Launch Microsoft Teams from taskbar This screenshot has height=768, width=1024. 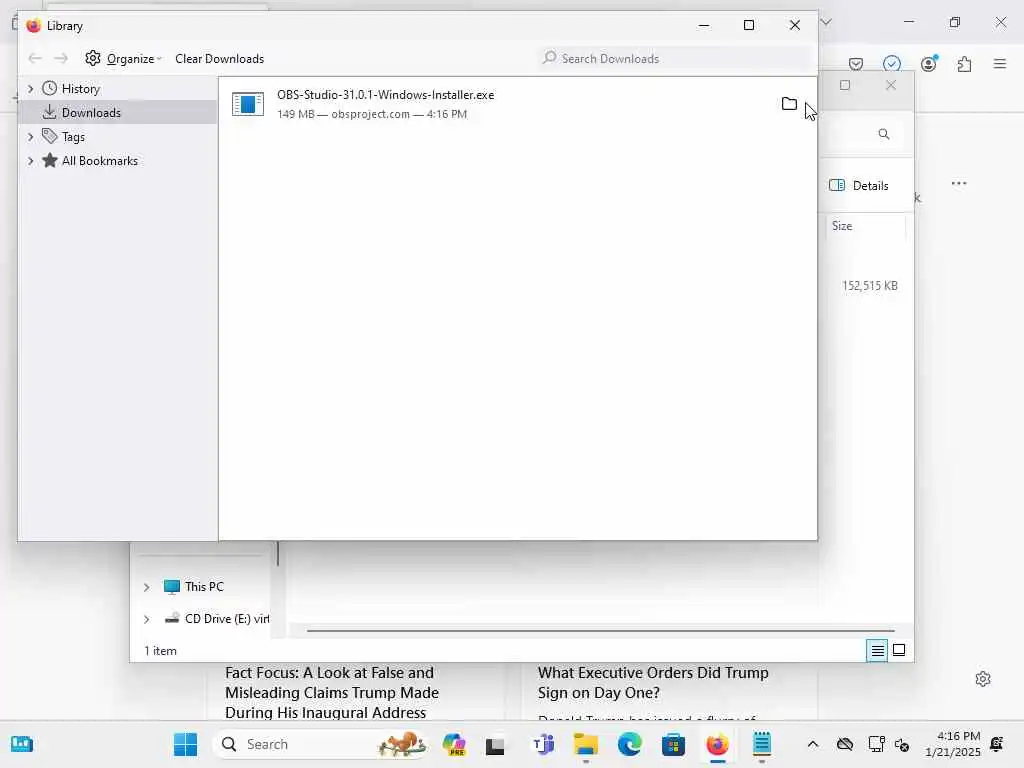[x=543, y=744]
